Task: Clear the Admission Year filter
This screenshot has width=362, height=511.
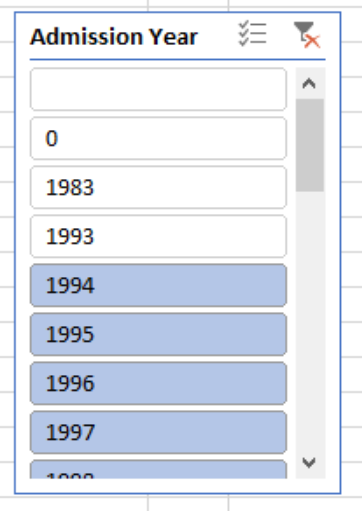Action: click(x=307, y=34)
